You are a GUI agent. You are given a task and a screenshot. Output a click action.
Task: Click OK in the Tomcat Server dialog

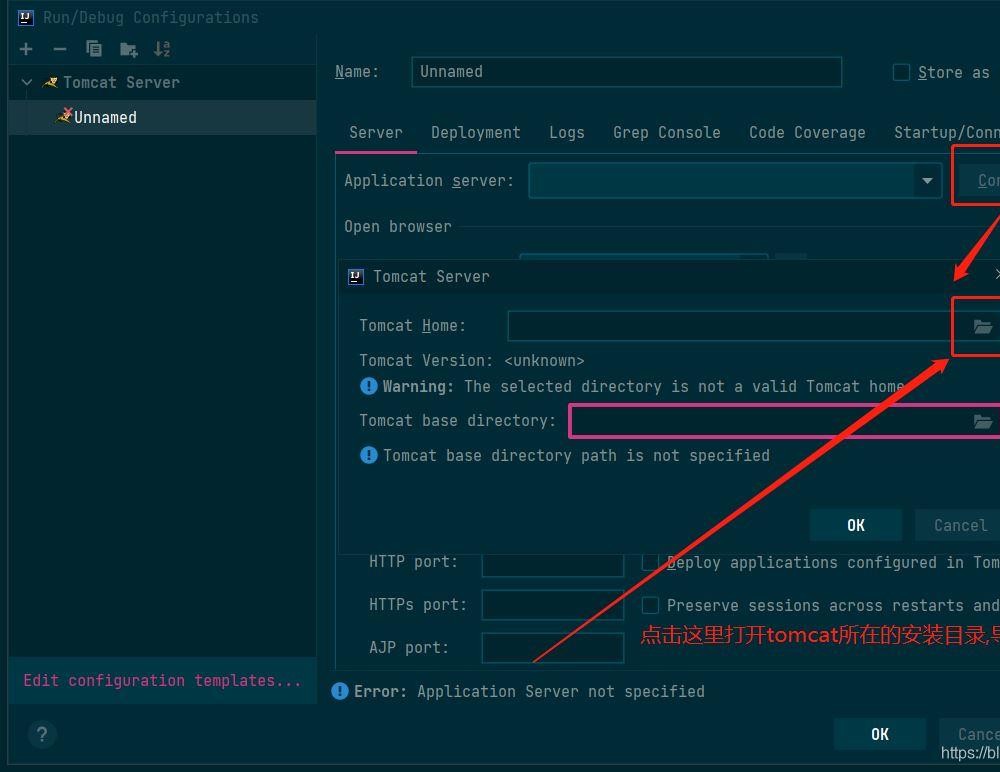[855, 525]
